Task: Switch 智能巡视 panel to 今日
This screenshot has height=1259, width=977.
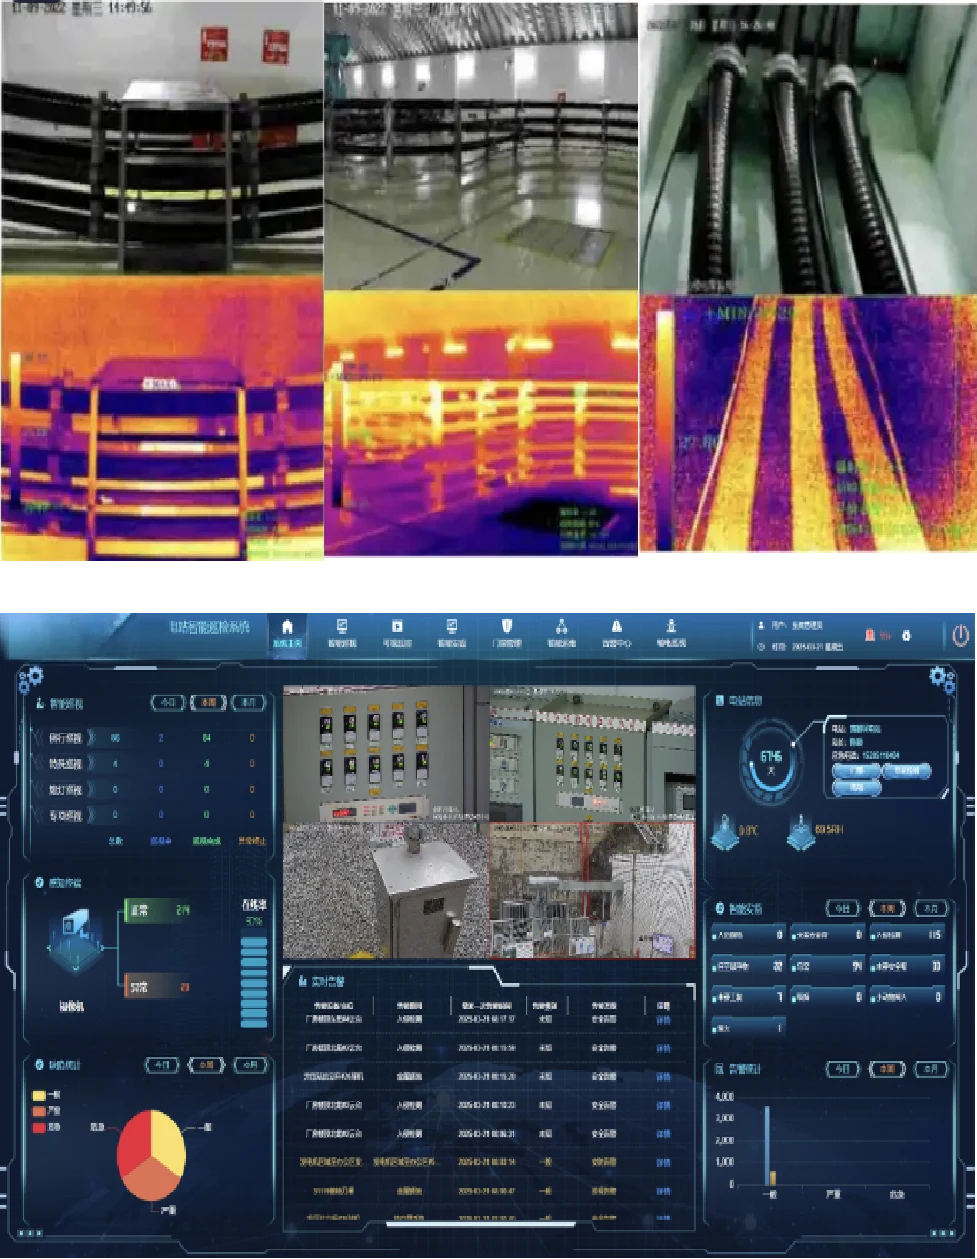Action: point(167,703)
